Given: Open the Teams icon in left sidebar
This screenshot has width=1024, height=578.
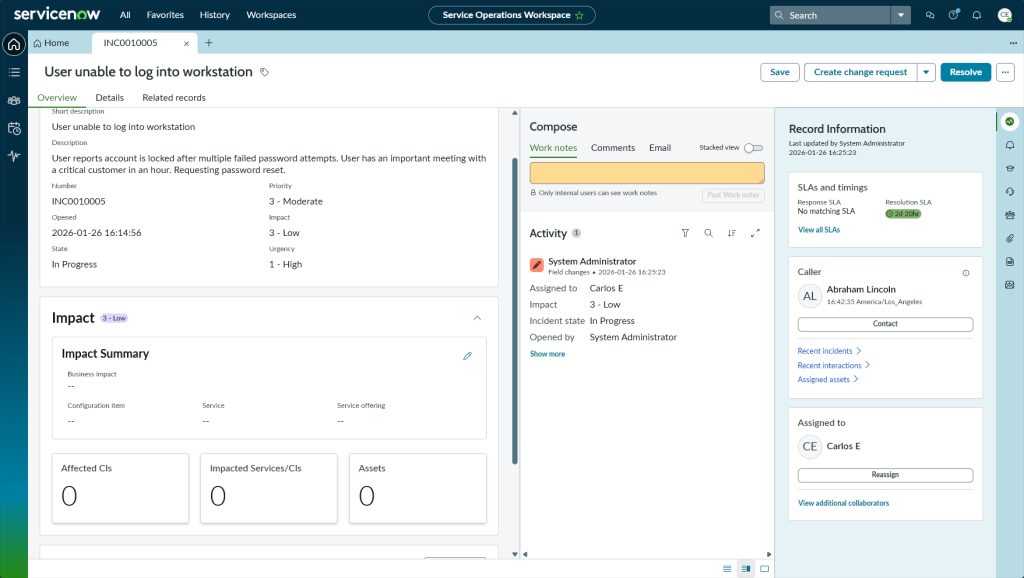Looking at the screenshot, I should (14, 100).
